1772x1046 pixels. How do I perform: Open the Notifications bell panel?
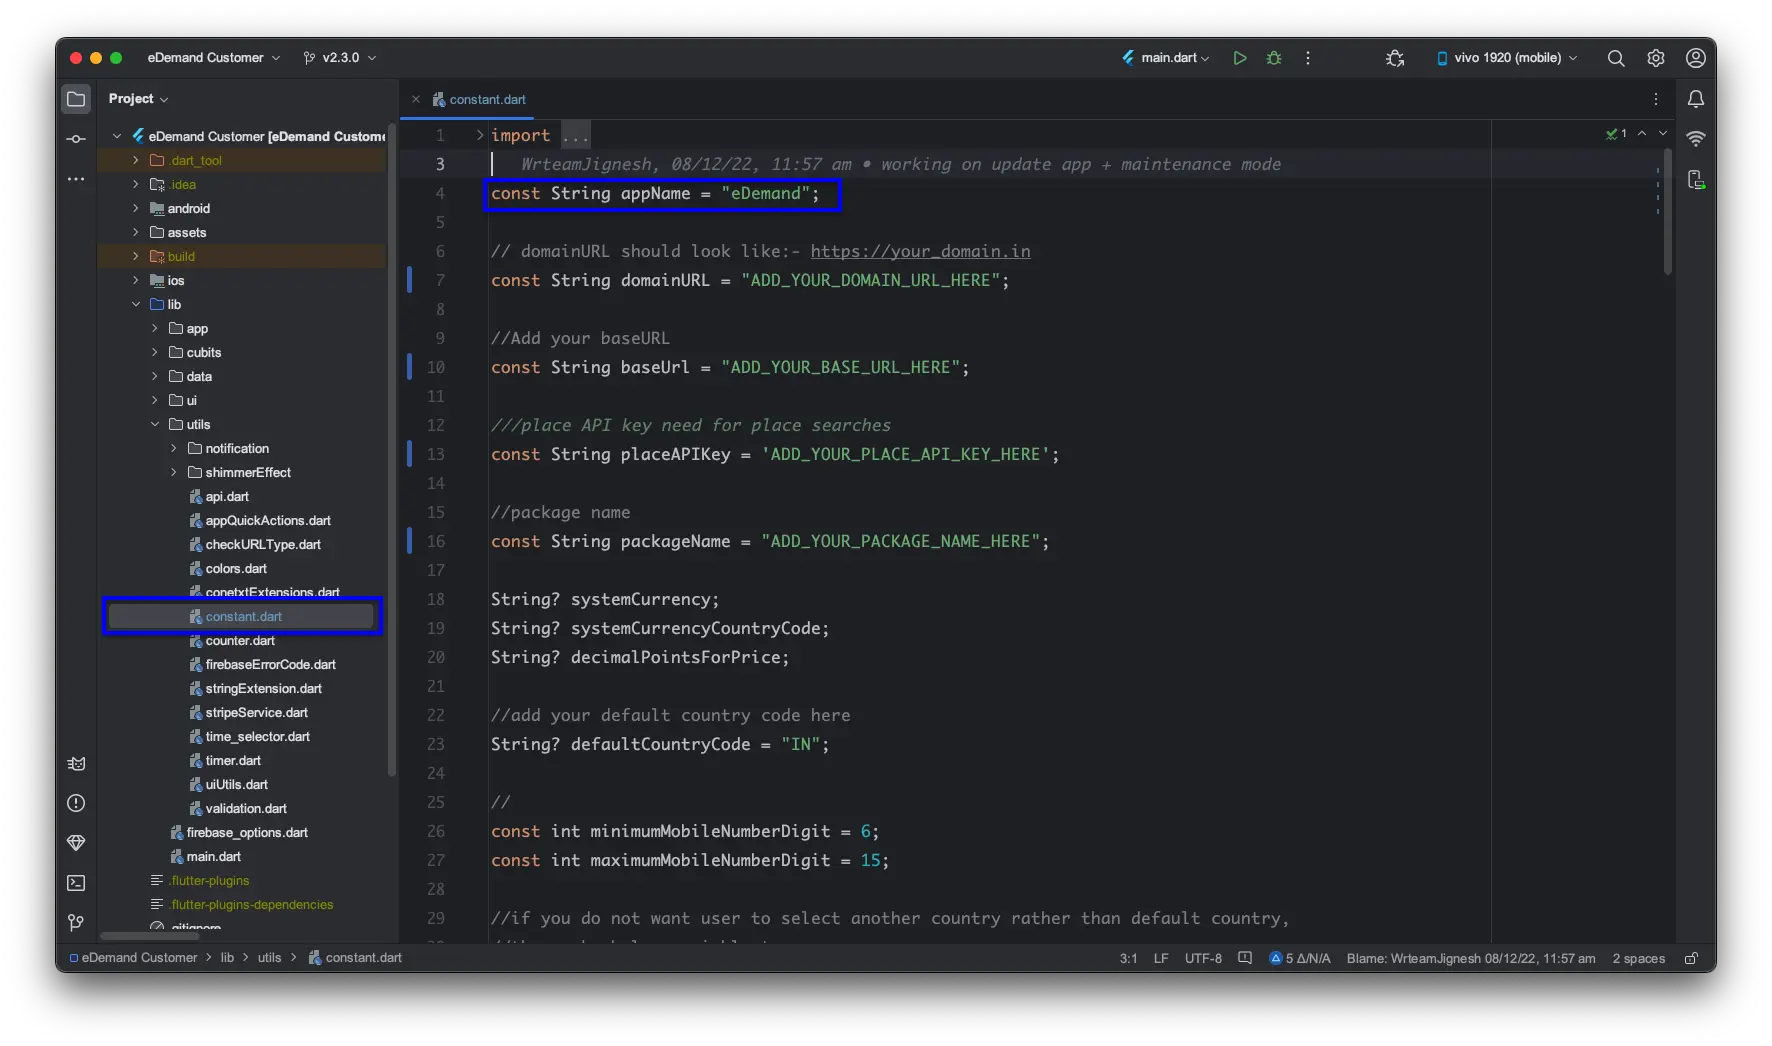coord(1696,99)
